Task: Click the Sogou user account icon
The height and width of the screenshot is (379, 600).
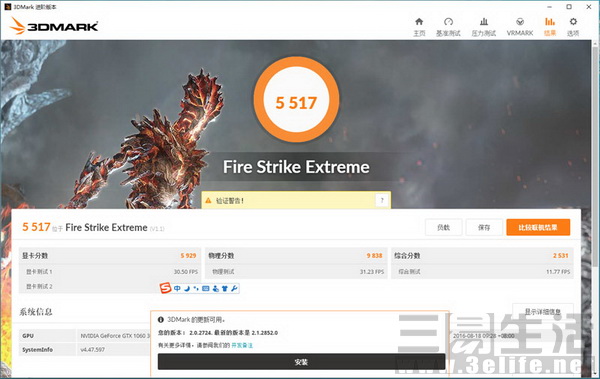Action: point(215,288)
